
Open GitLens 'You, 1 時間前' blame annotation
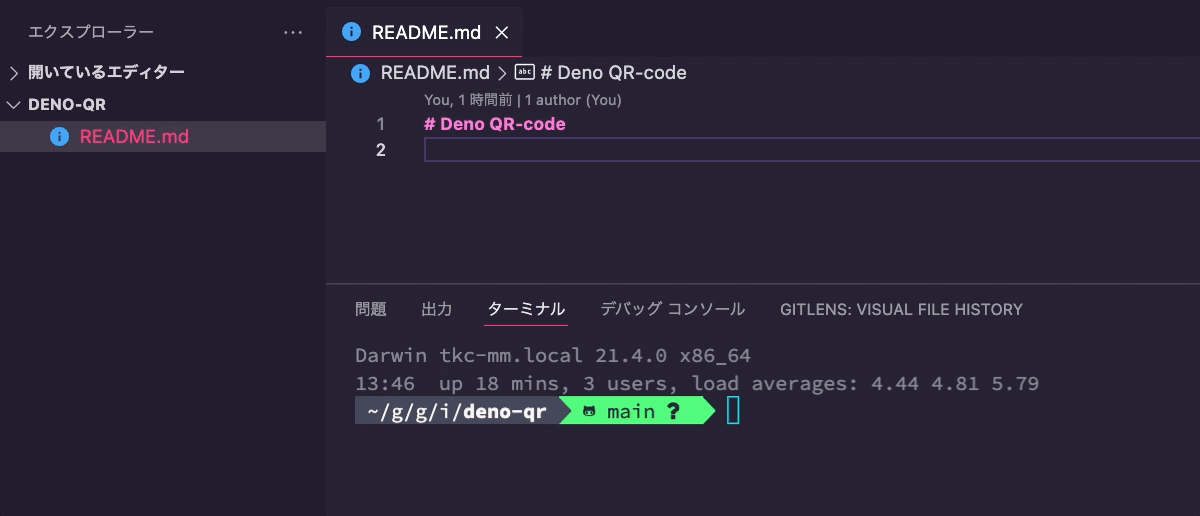(468, 100)
